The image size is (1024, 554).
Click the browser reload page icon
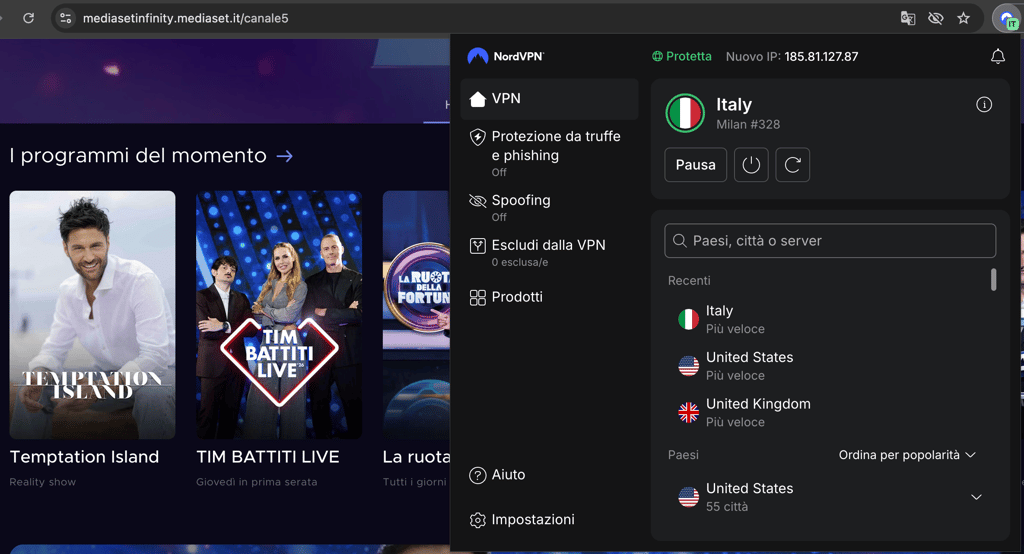pyautogui.click(x=28, y=18)
